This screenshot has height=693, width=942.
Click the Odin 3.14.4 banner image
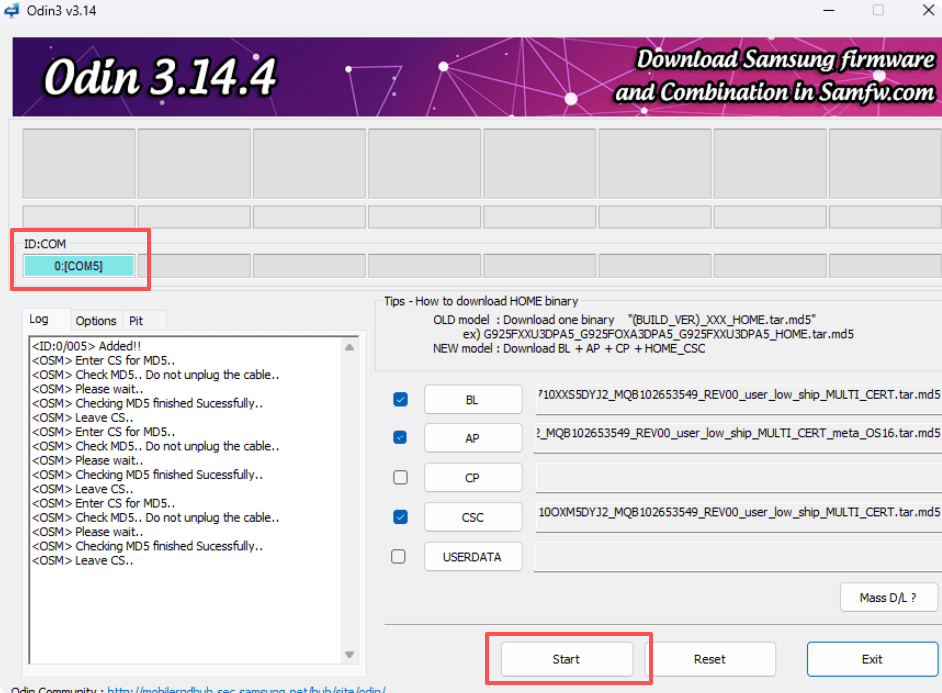coord(477,77)
